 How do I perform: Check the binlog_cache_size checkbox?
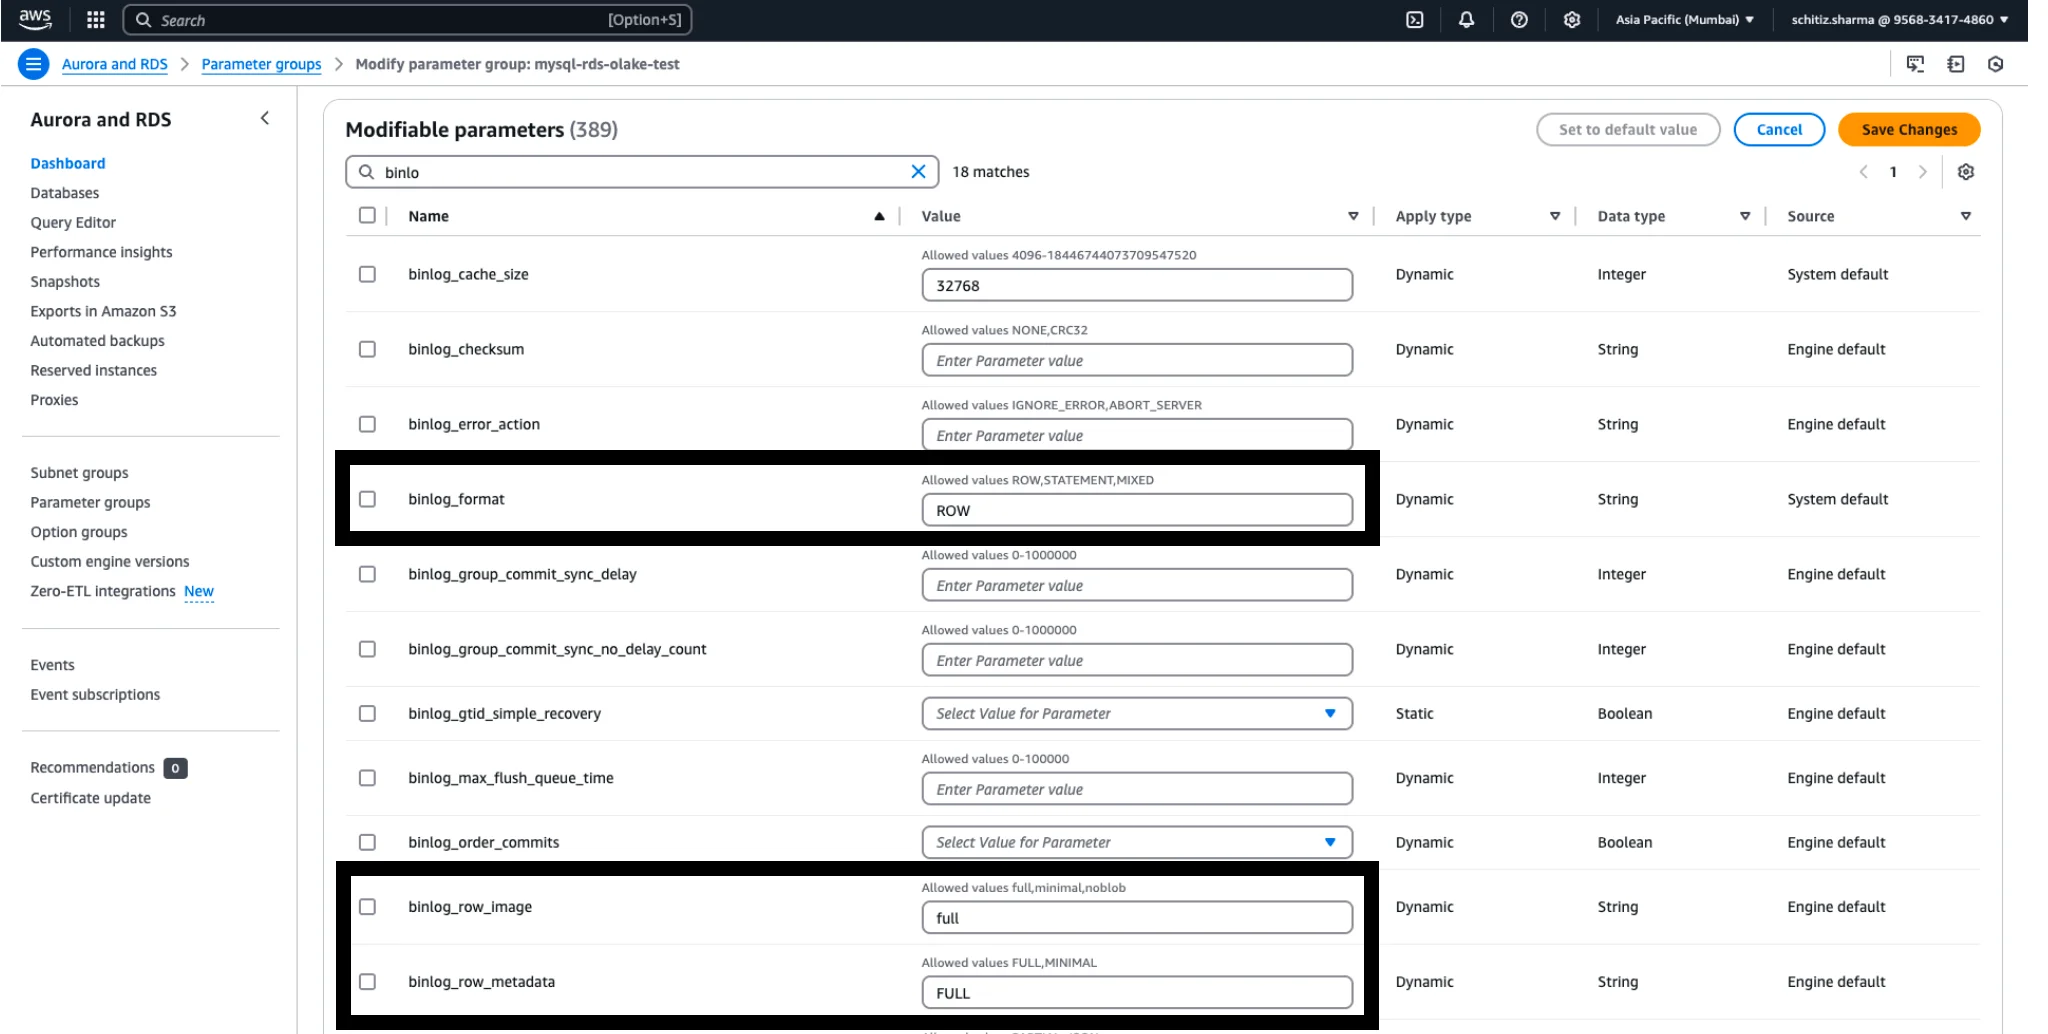tap(367, 274)
